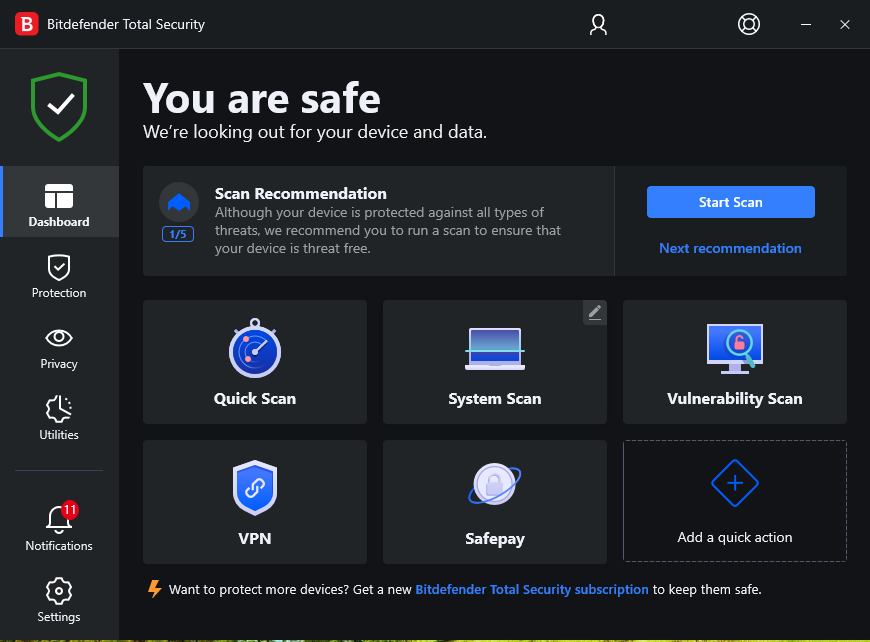Click the "You are safe" heading
The width and height of the screenshot is (870, 642).
click(262, 98)
